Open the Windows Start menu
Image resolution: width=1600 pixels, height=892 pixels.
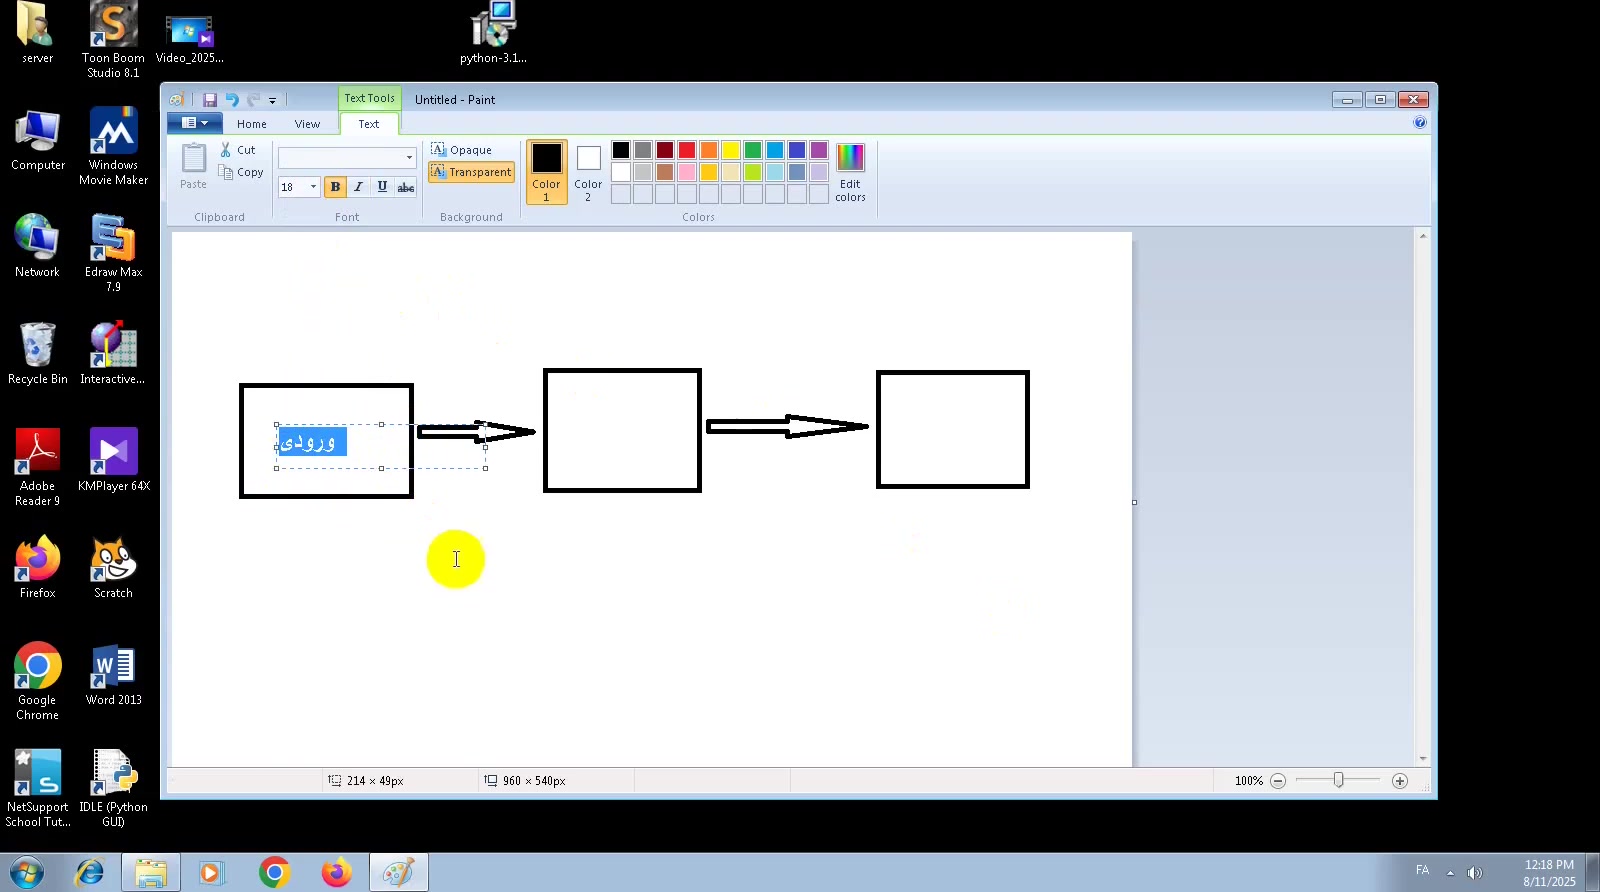(x=27, y=873)
